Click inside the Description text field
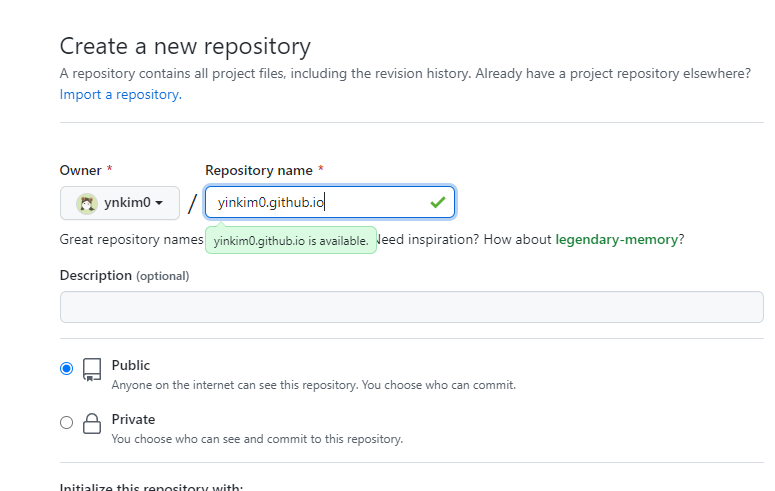 (412, 307)
